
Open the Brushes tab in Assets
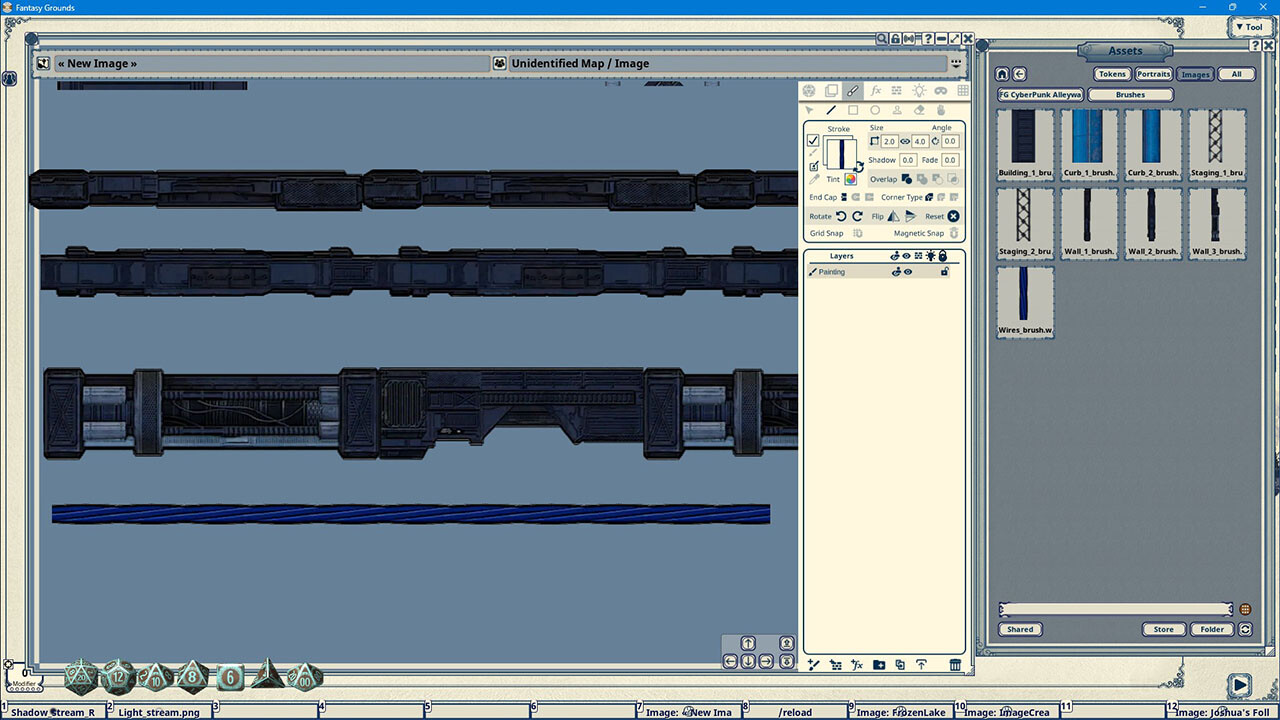click(1130, 94)
